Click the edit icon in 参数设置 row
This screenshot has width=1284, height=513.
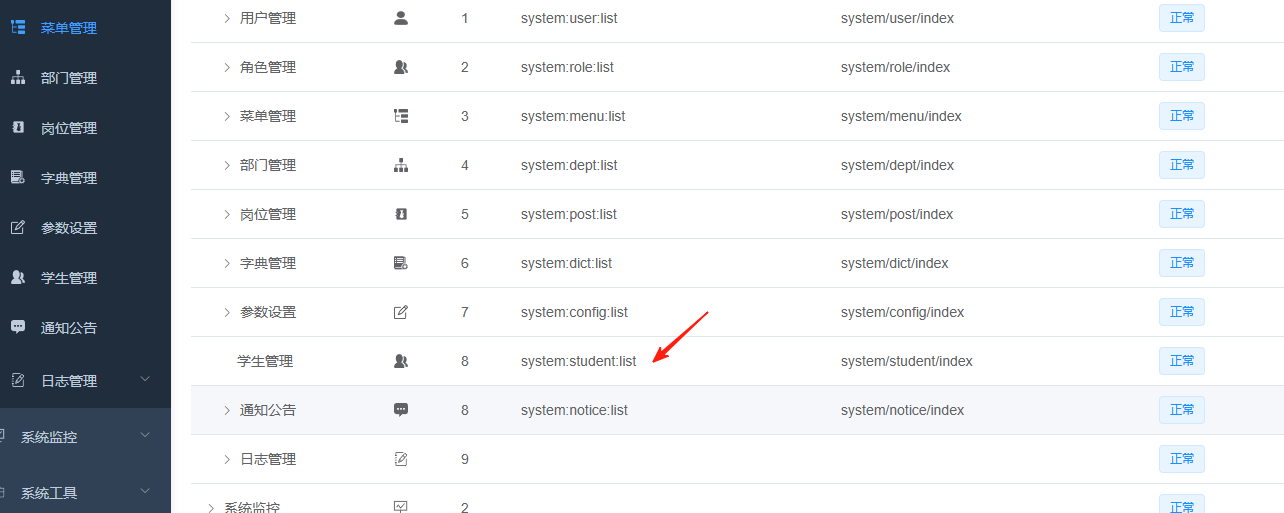401,312
